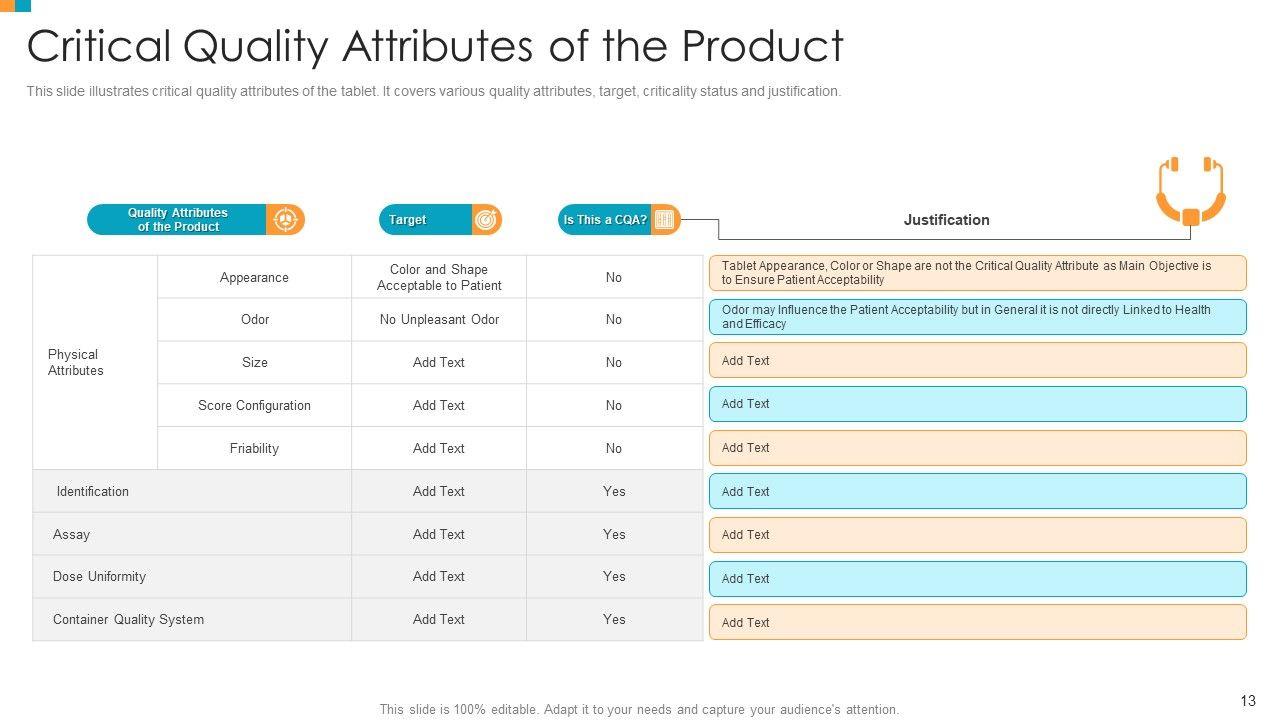Select the Quality Attributes of the Product label
This screenshot has width=1280, height=720.
click(x=178, y=220)
